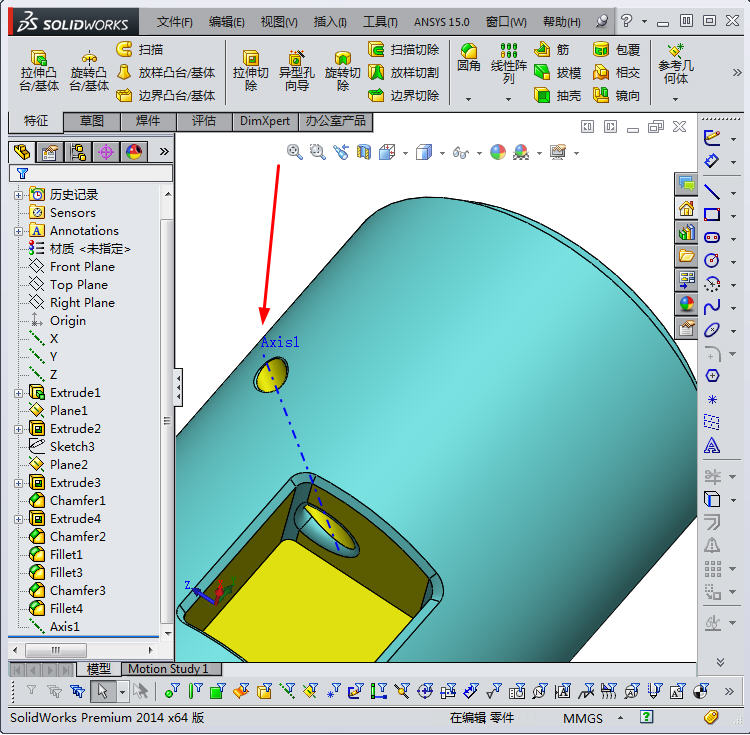Switch to the 草图 (Sketch) tab
The width and height of the screenshot is (750, 735).
point(92,121)
